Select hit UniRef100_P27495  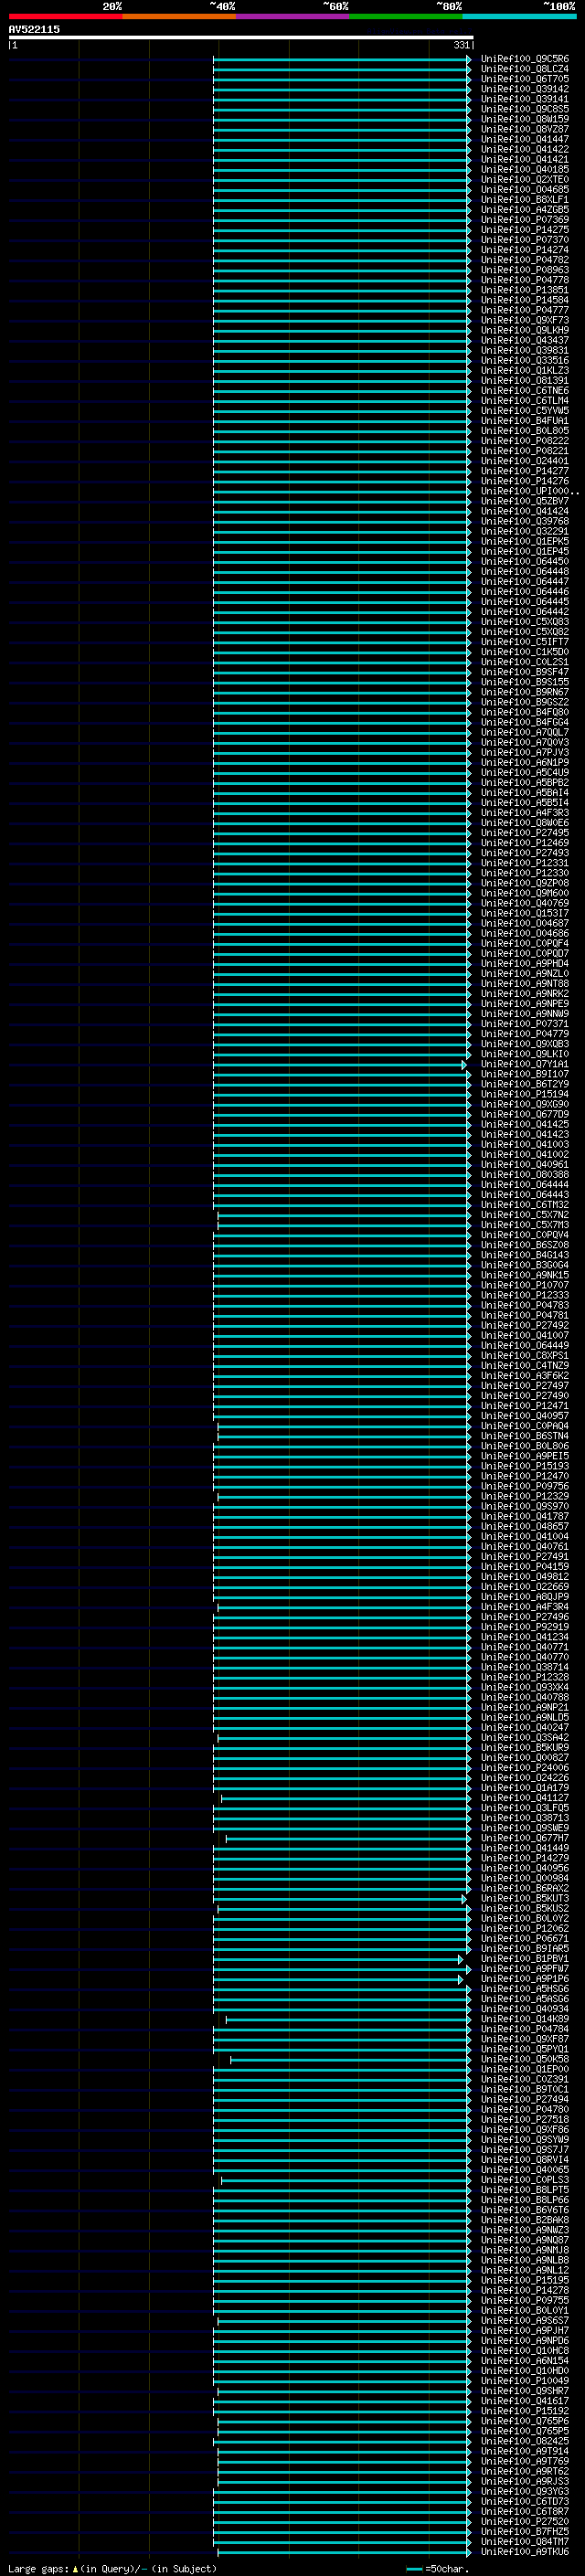tap(524, 833)
